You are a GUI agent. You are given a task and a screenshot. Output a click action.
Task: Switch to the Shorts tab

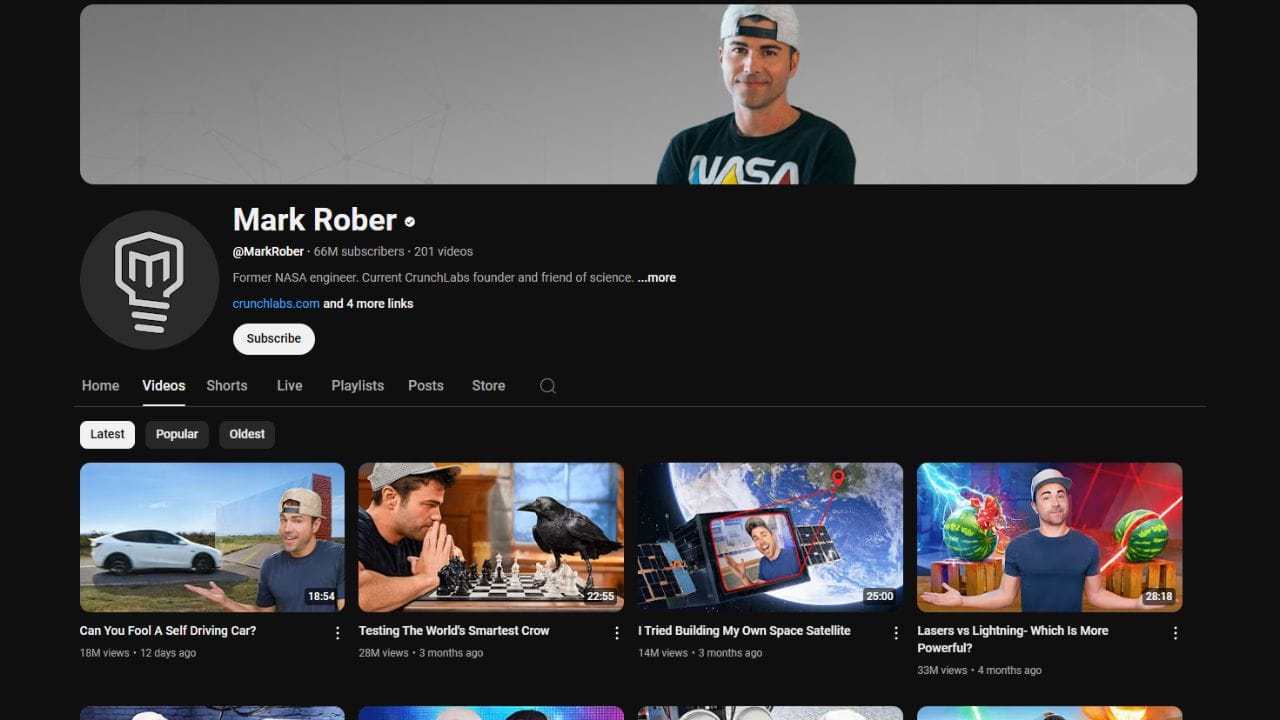coord(227,386)
